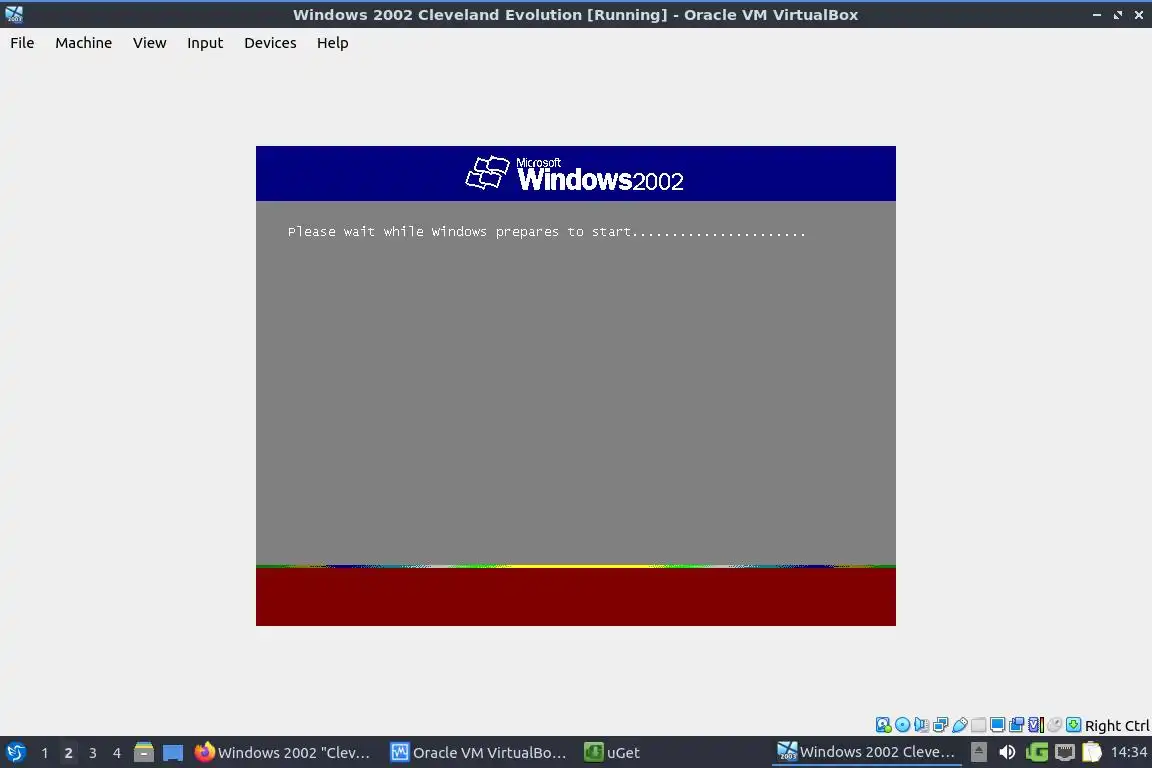Open the file manager from the taskbar
Image resolution: width=1152 pixels, height=768 pixels.
tap(144, 752)
